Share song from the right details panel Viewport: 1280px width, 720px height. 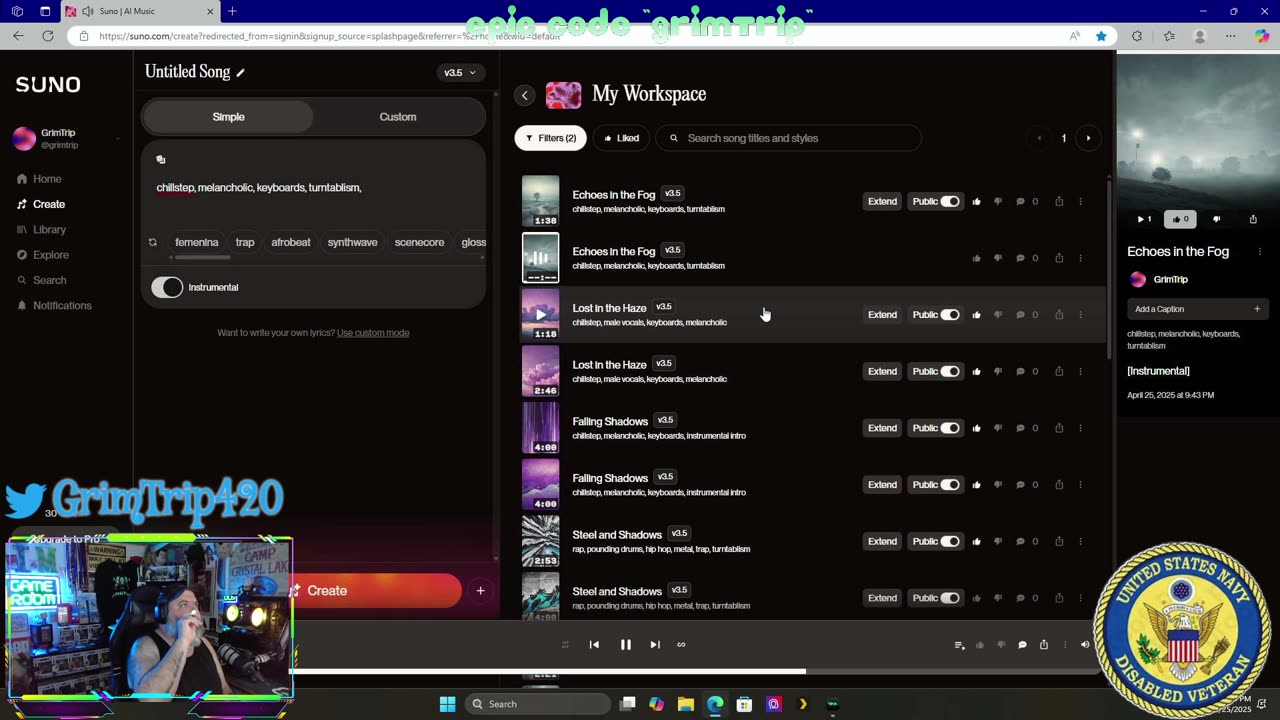1253,219
